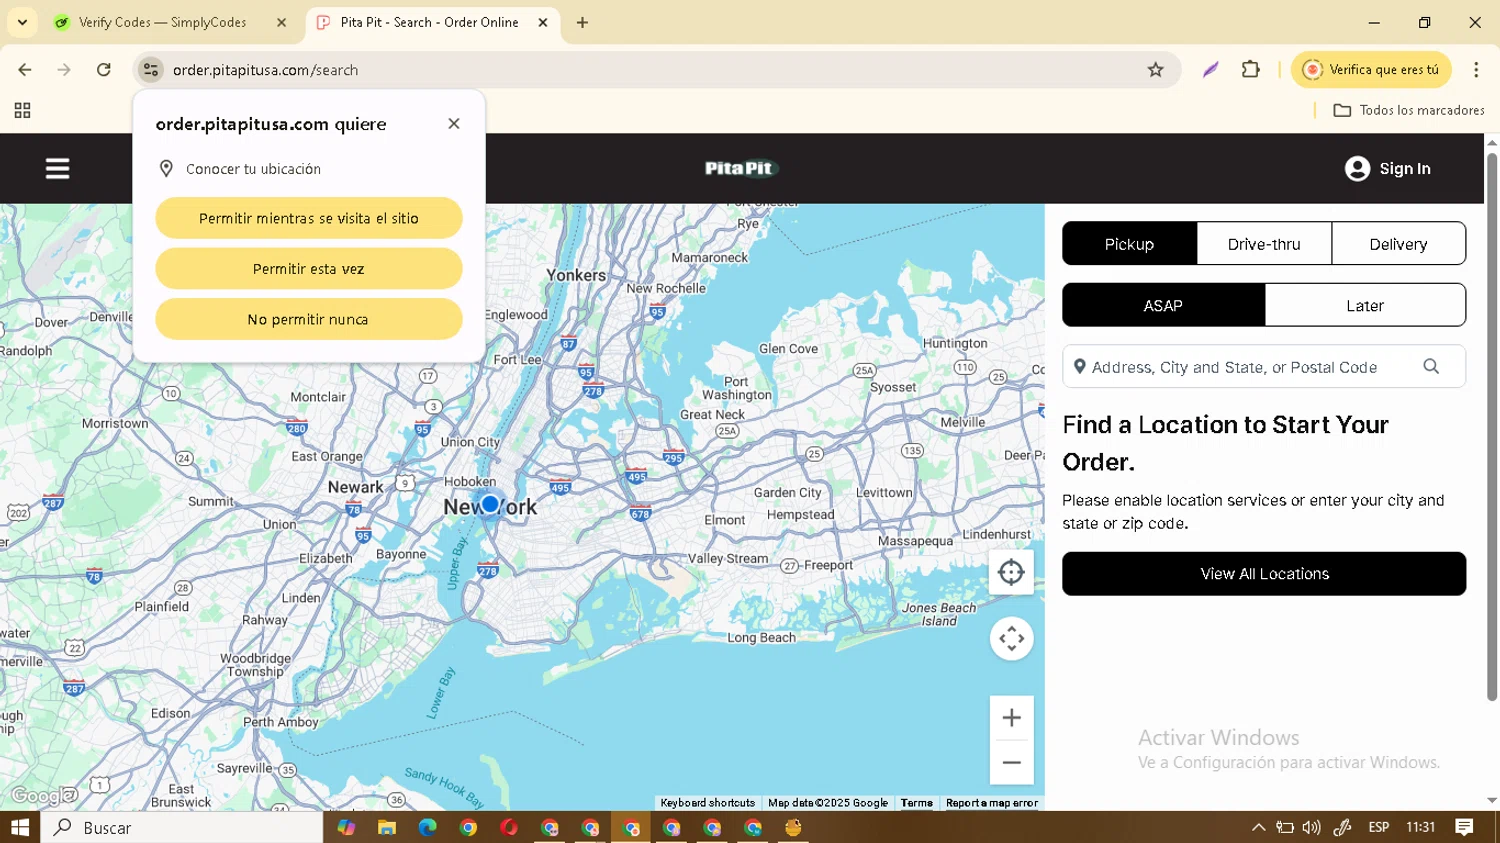Screen dimensions: 1500x843
Task: Reload the current page
Action: point(104,70)
